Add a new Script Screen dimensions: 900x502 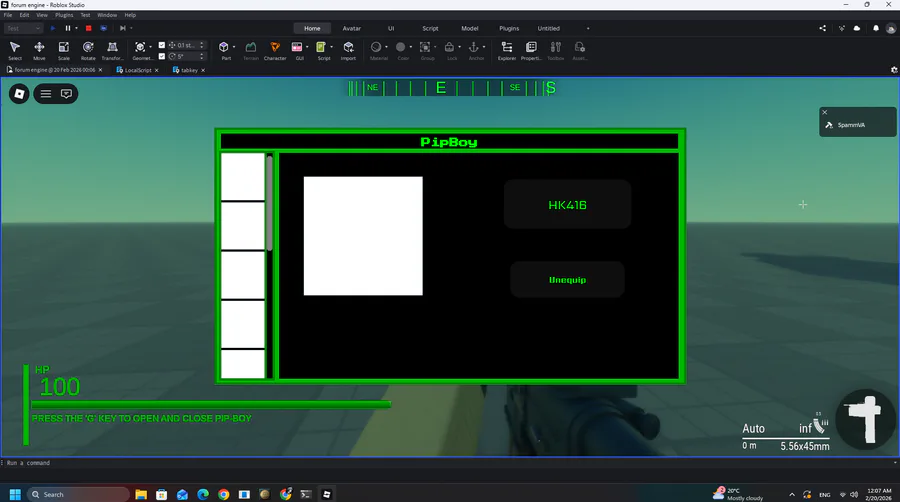pyautogui.click(x=321, y=50)
